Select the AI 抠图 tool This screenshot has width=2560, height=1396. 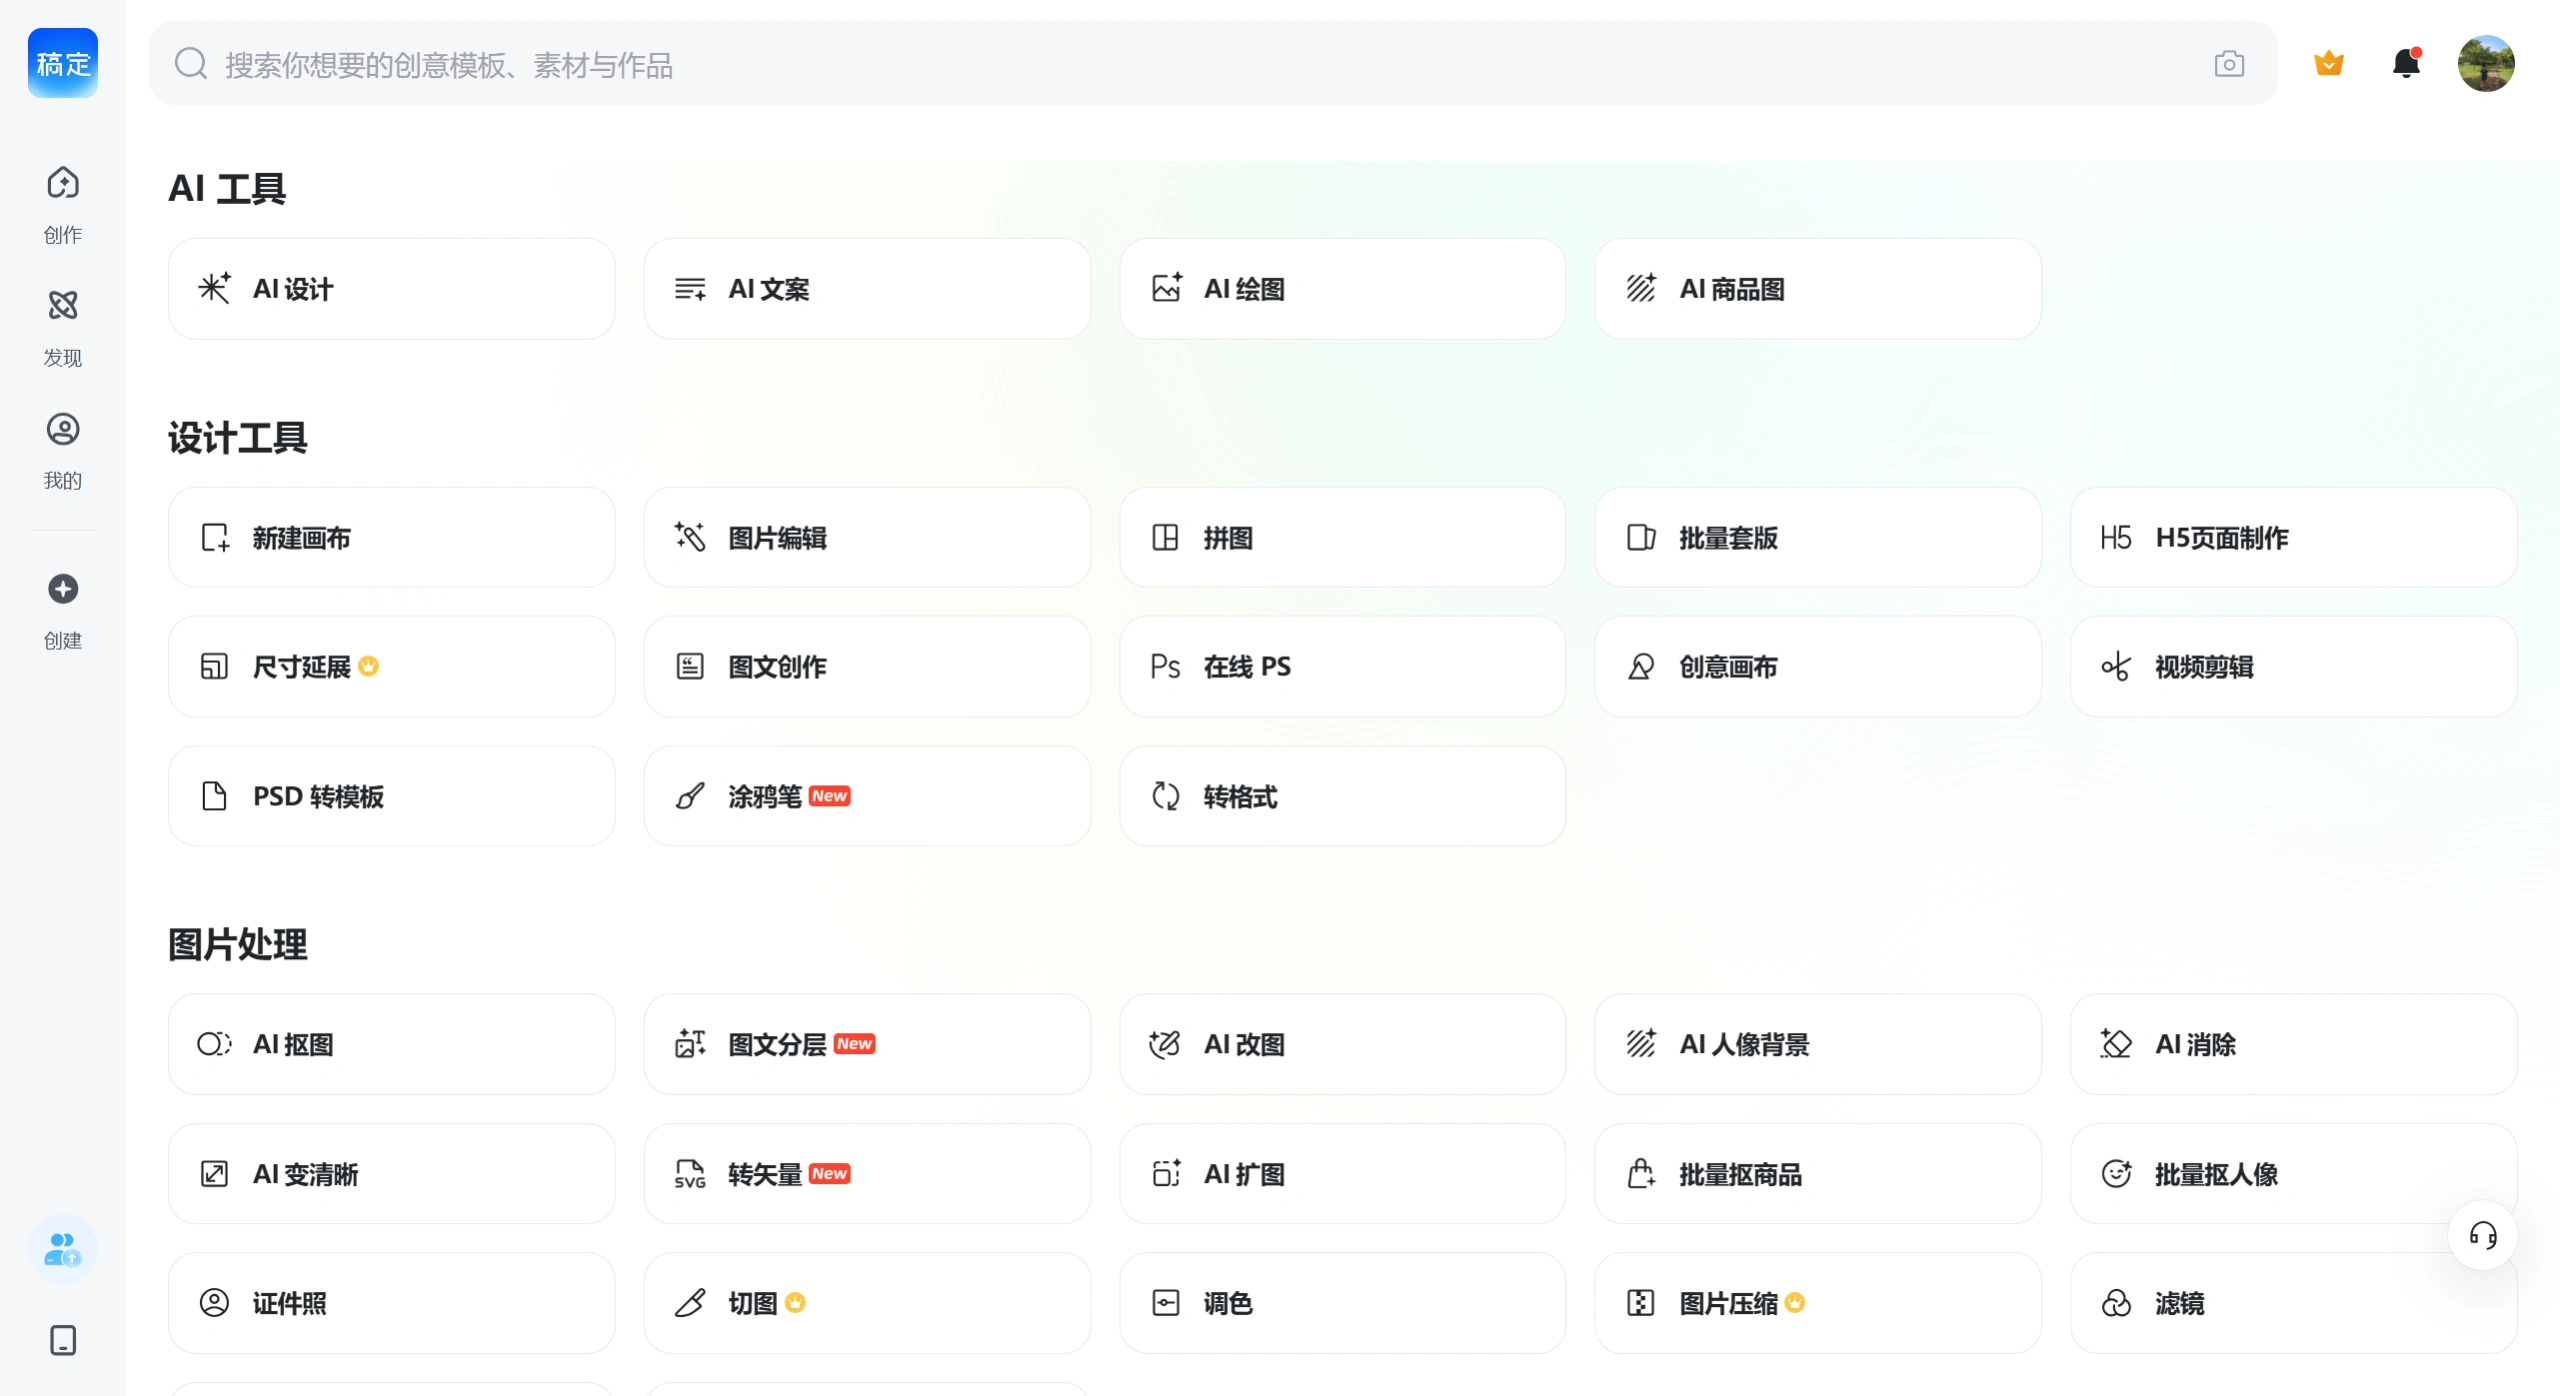pos(391,1043)
